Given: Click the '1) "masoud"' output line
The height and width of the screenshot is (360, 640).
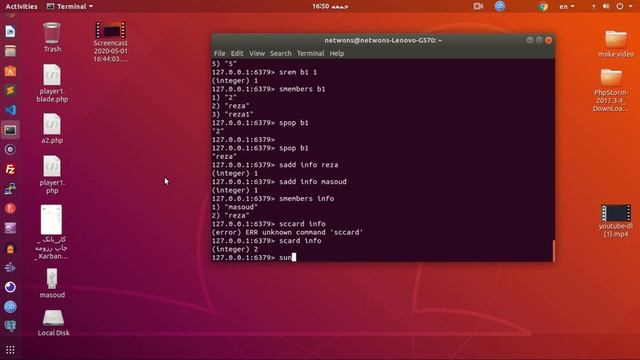Looking at the screenshot, I should point(235,207).
